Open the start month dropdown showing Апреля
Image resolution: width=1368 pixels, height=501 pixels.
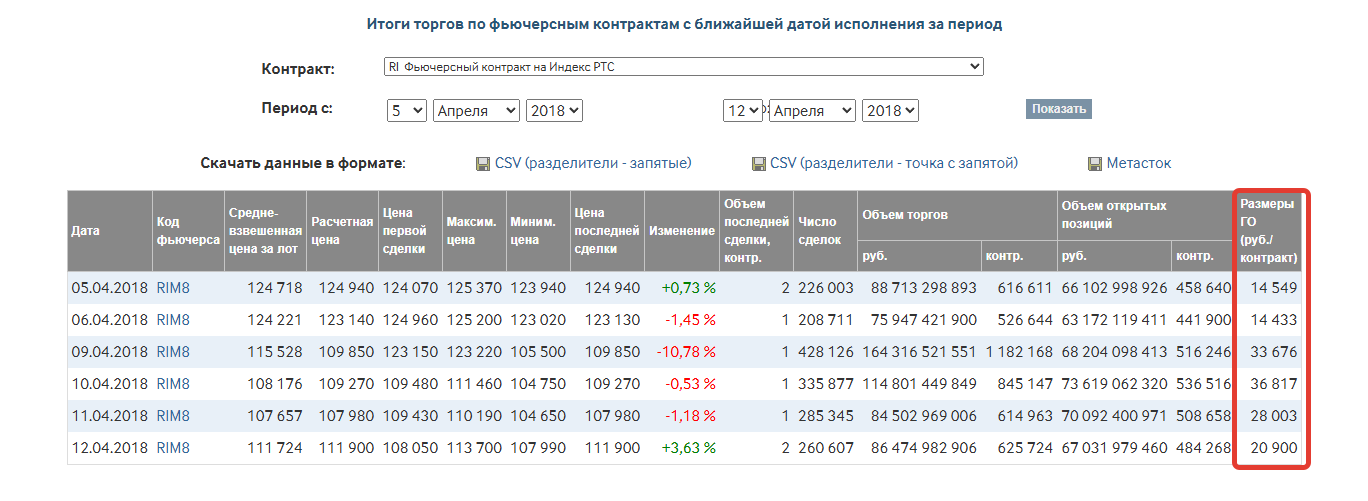476,110
